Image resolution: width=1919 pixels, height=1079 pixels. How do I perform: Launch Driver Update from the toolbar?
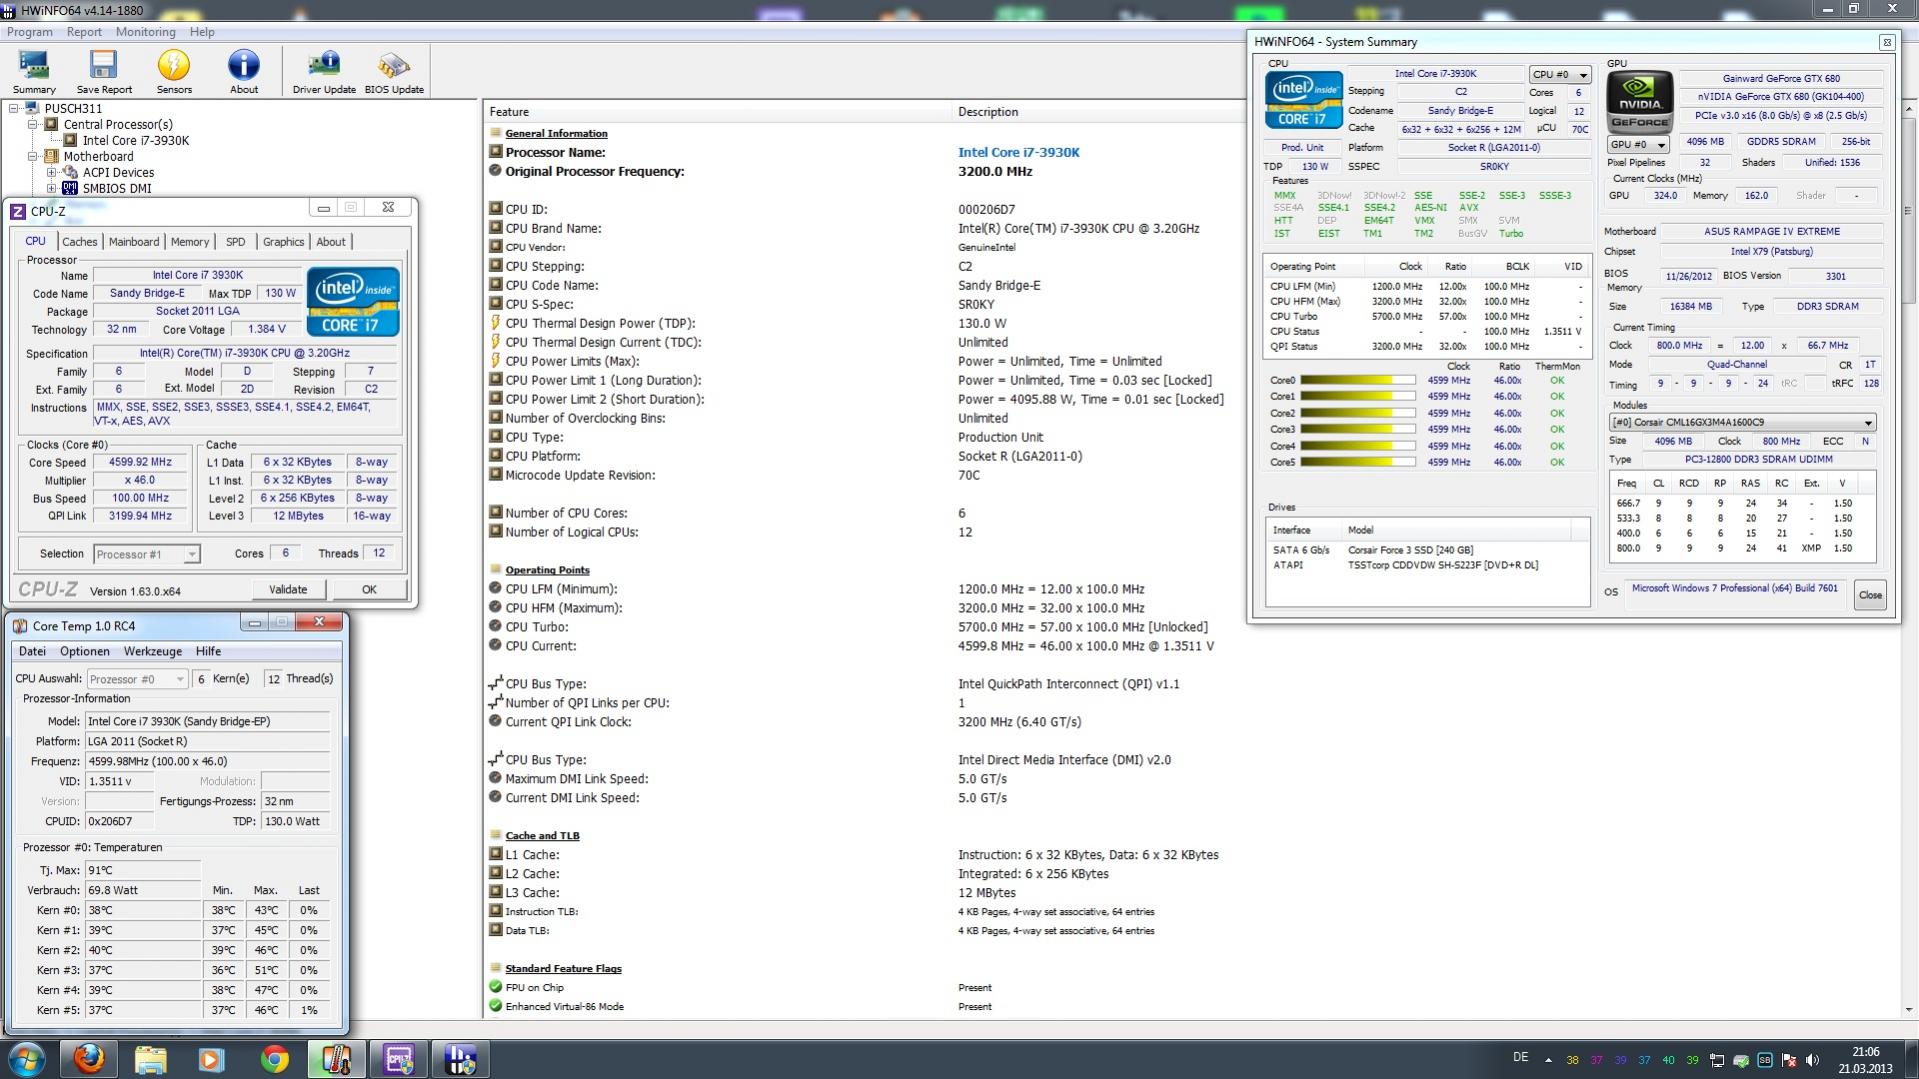tap(324, 72)
